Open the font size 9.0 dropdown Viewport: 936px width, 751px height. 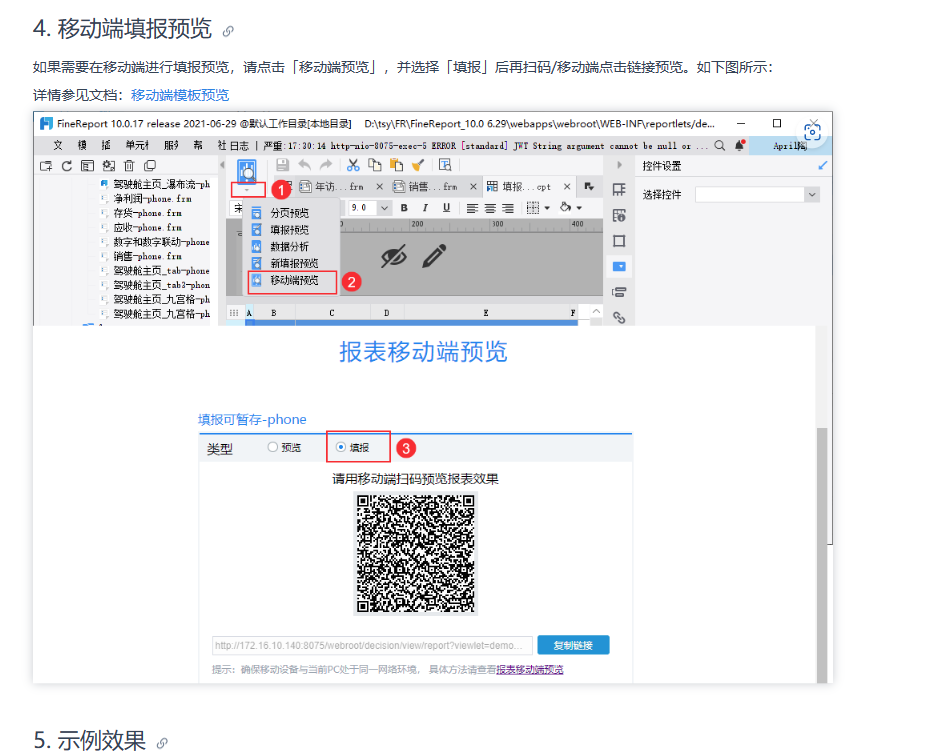point(384,208)
